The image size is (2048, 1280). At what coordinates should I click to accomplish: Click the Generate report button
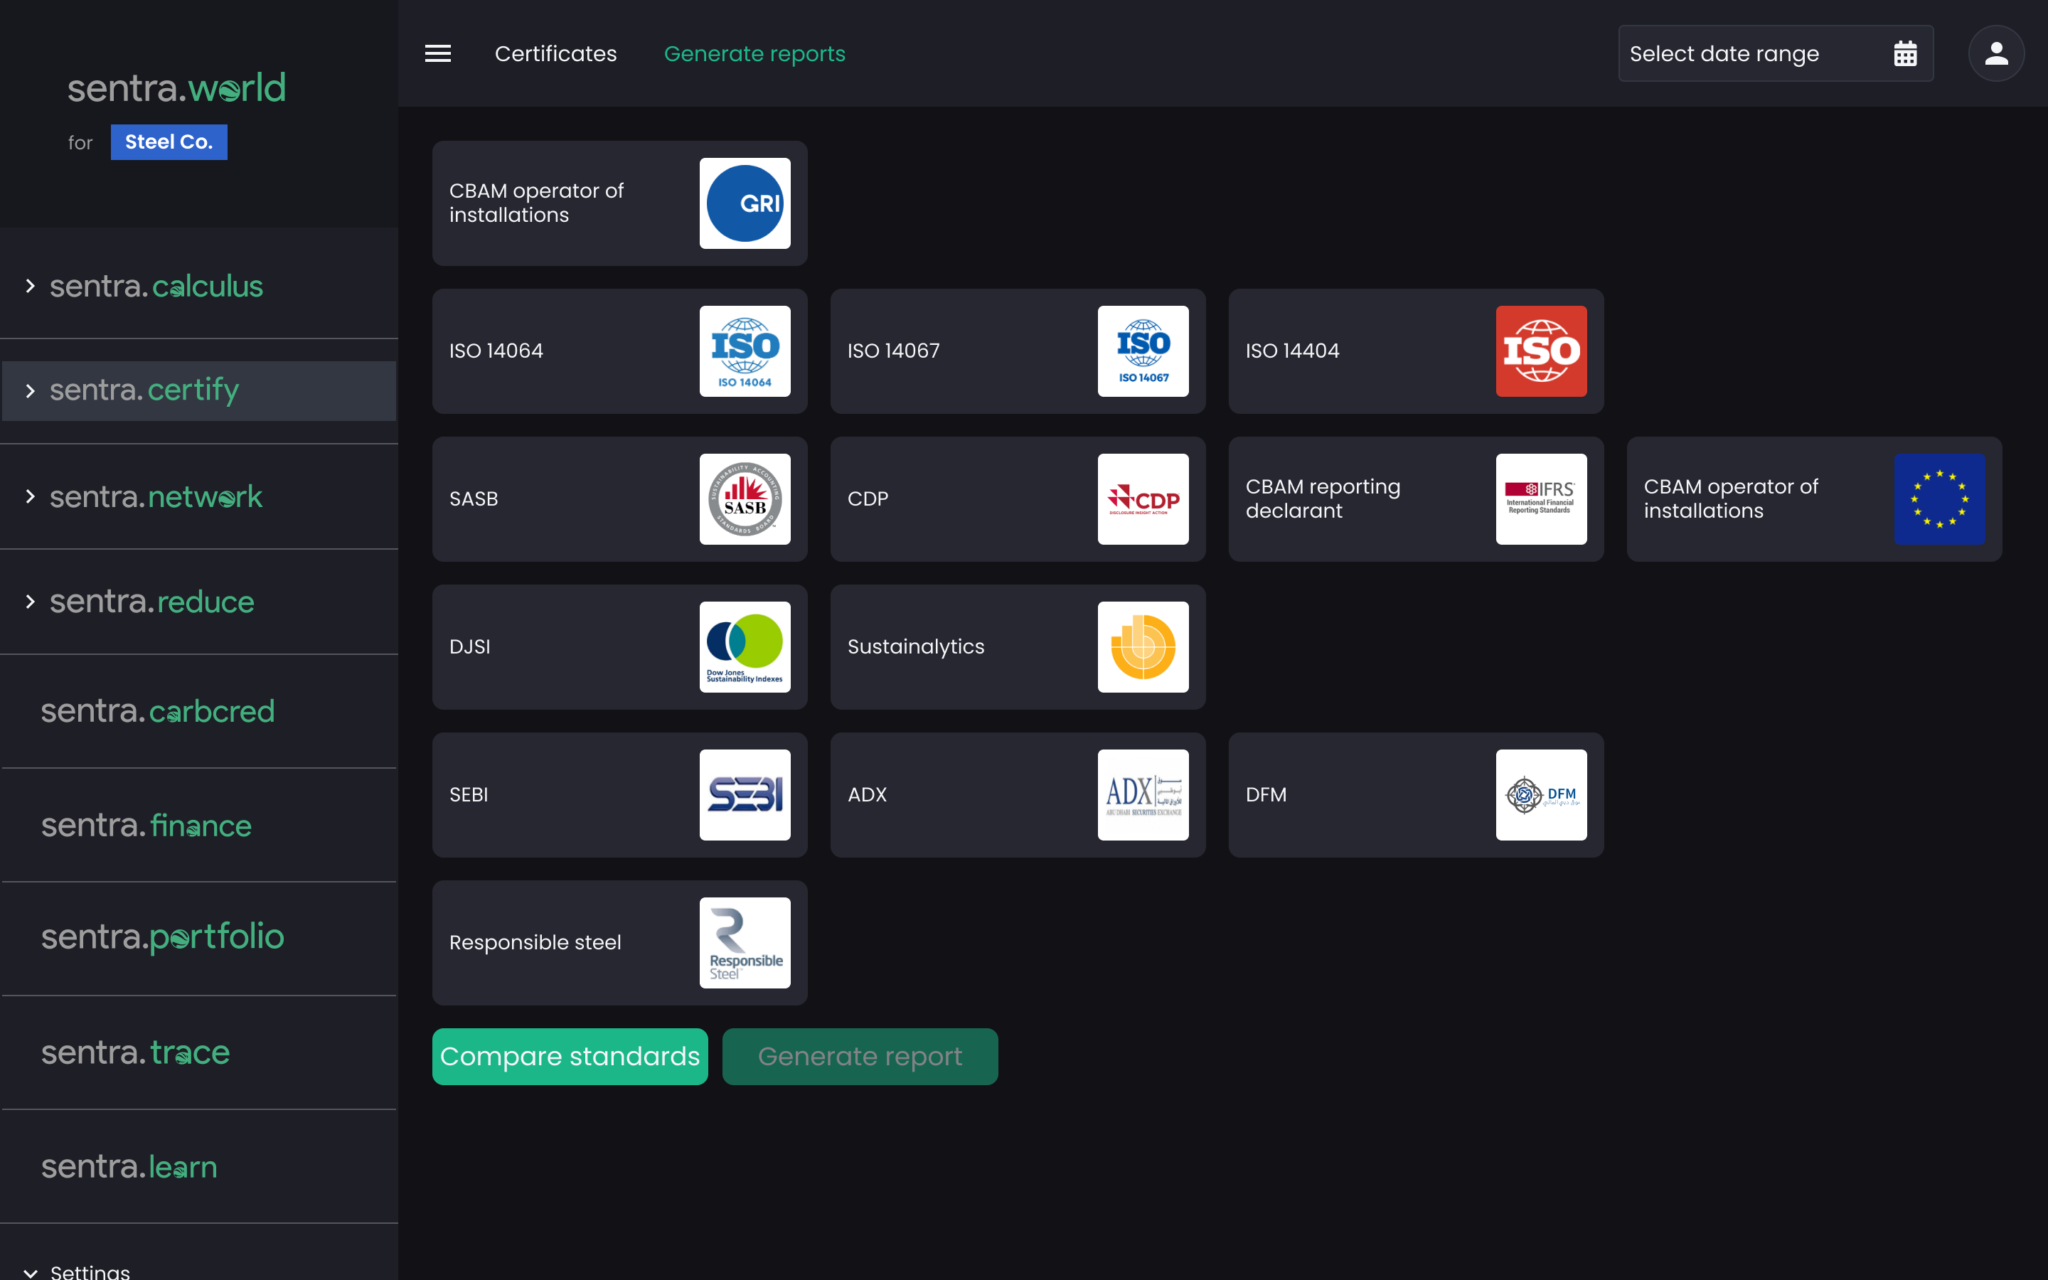point(859,1057)
